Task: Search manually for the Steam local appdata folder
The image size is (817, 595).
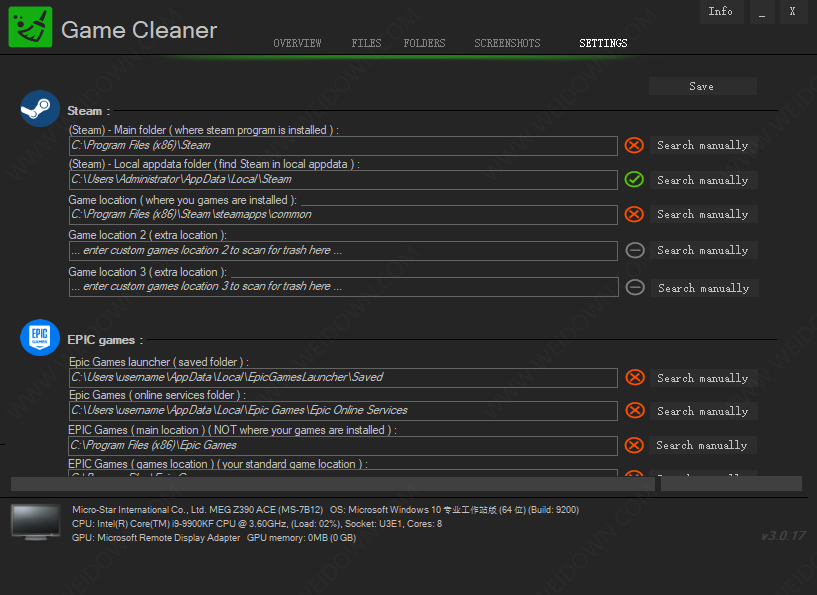Action: 703,180
